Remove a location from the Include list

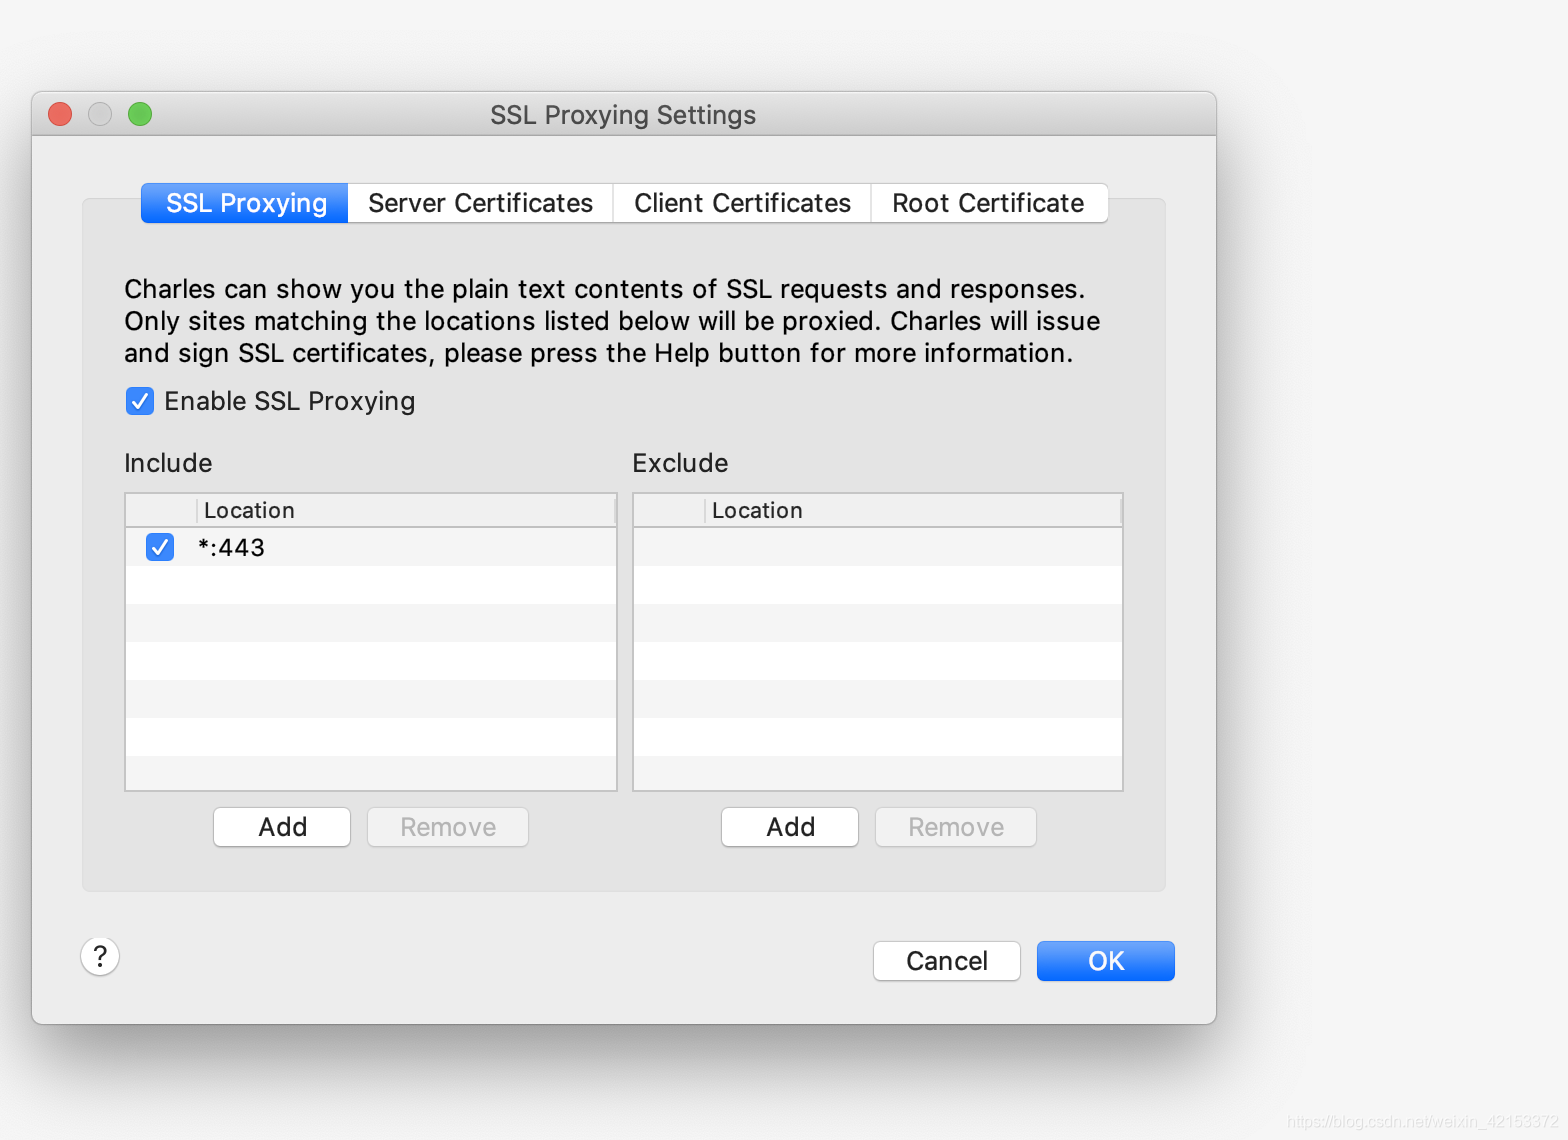[x=448, y=827]
